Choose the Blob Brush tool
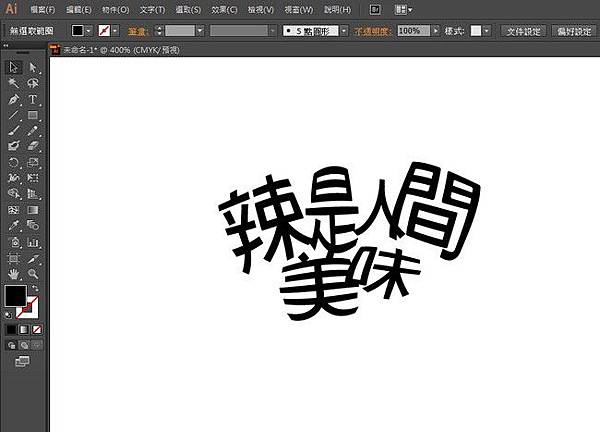This screenshot has height=432, width=600. [13, 146]
